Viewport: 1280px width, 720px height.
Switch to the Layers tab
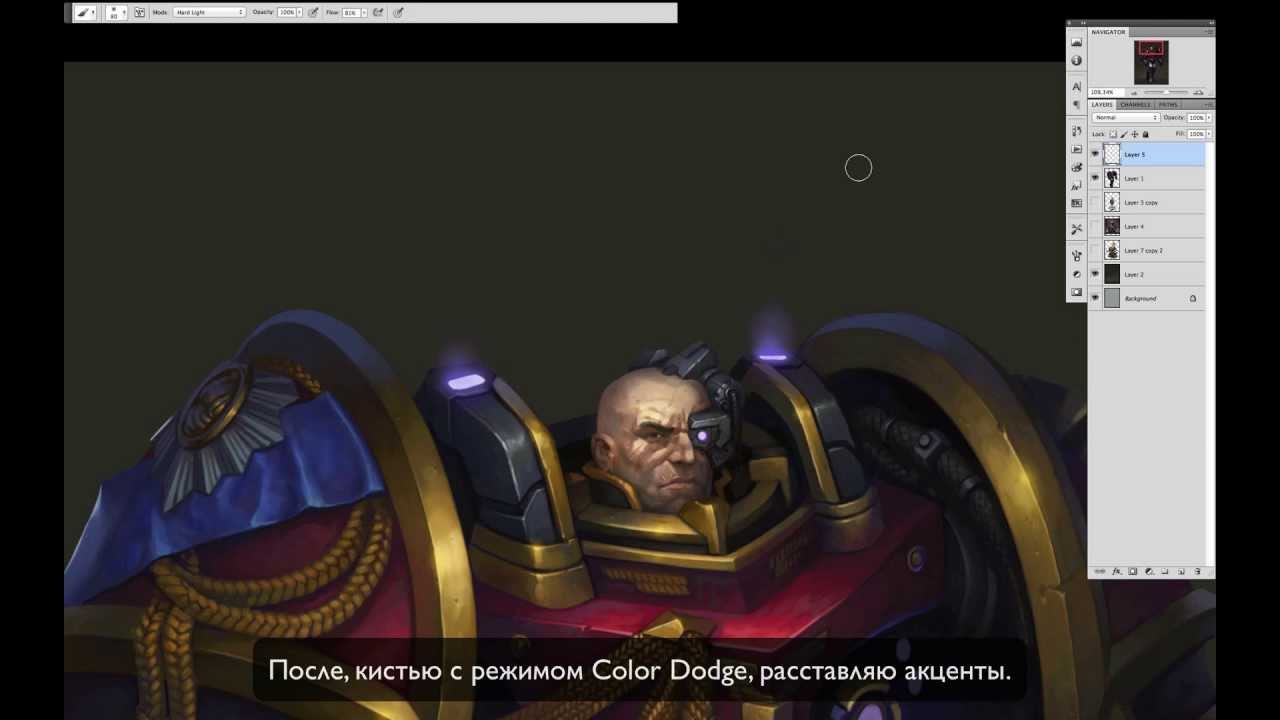click(1102, 104)
